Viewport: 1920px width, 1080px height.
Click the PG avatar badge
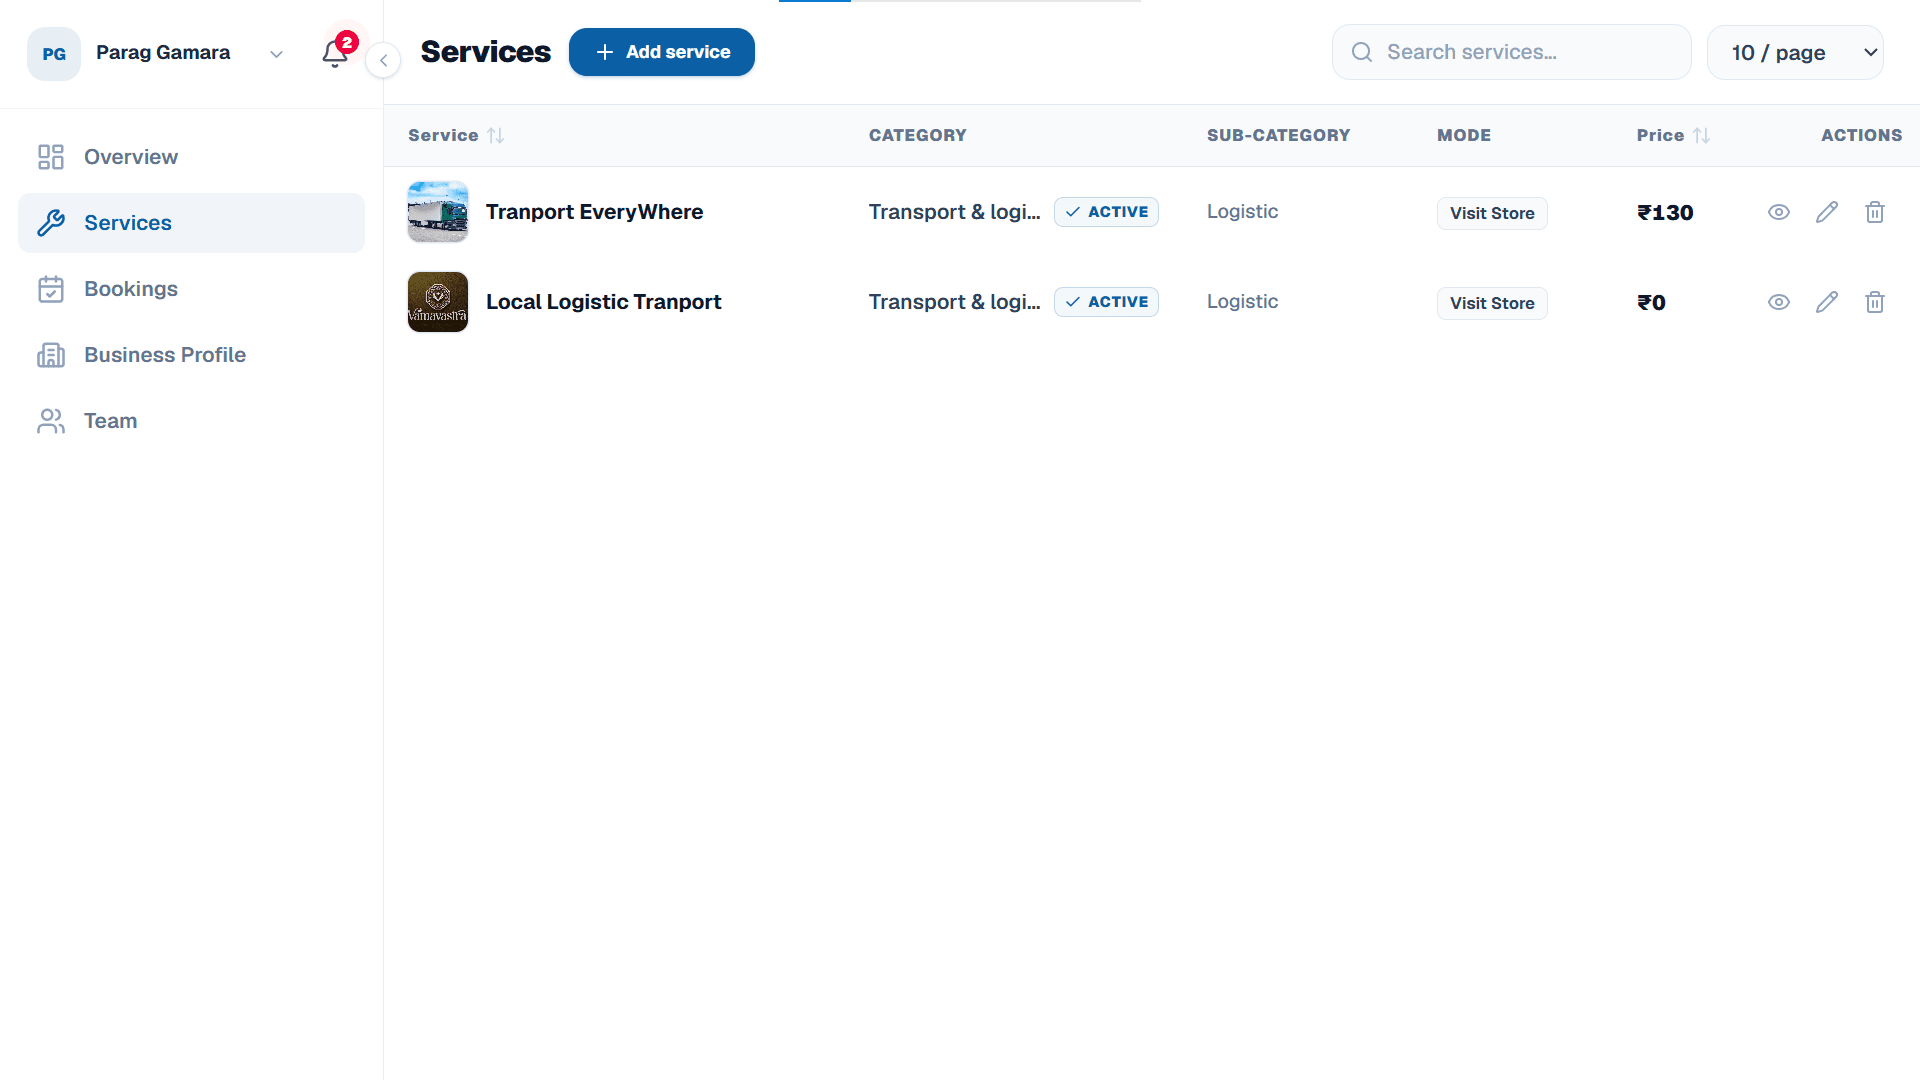tap(54, 54)
